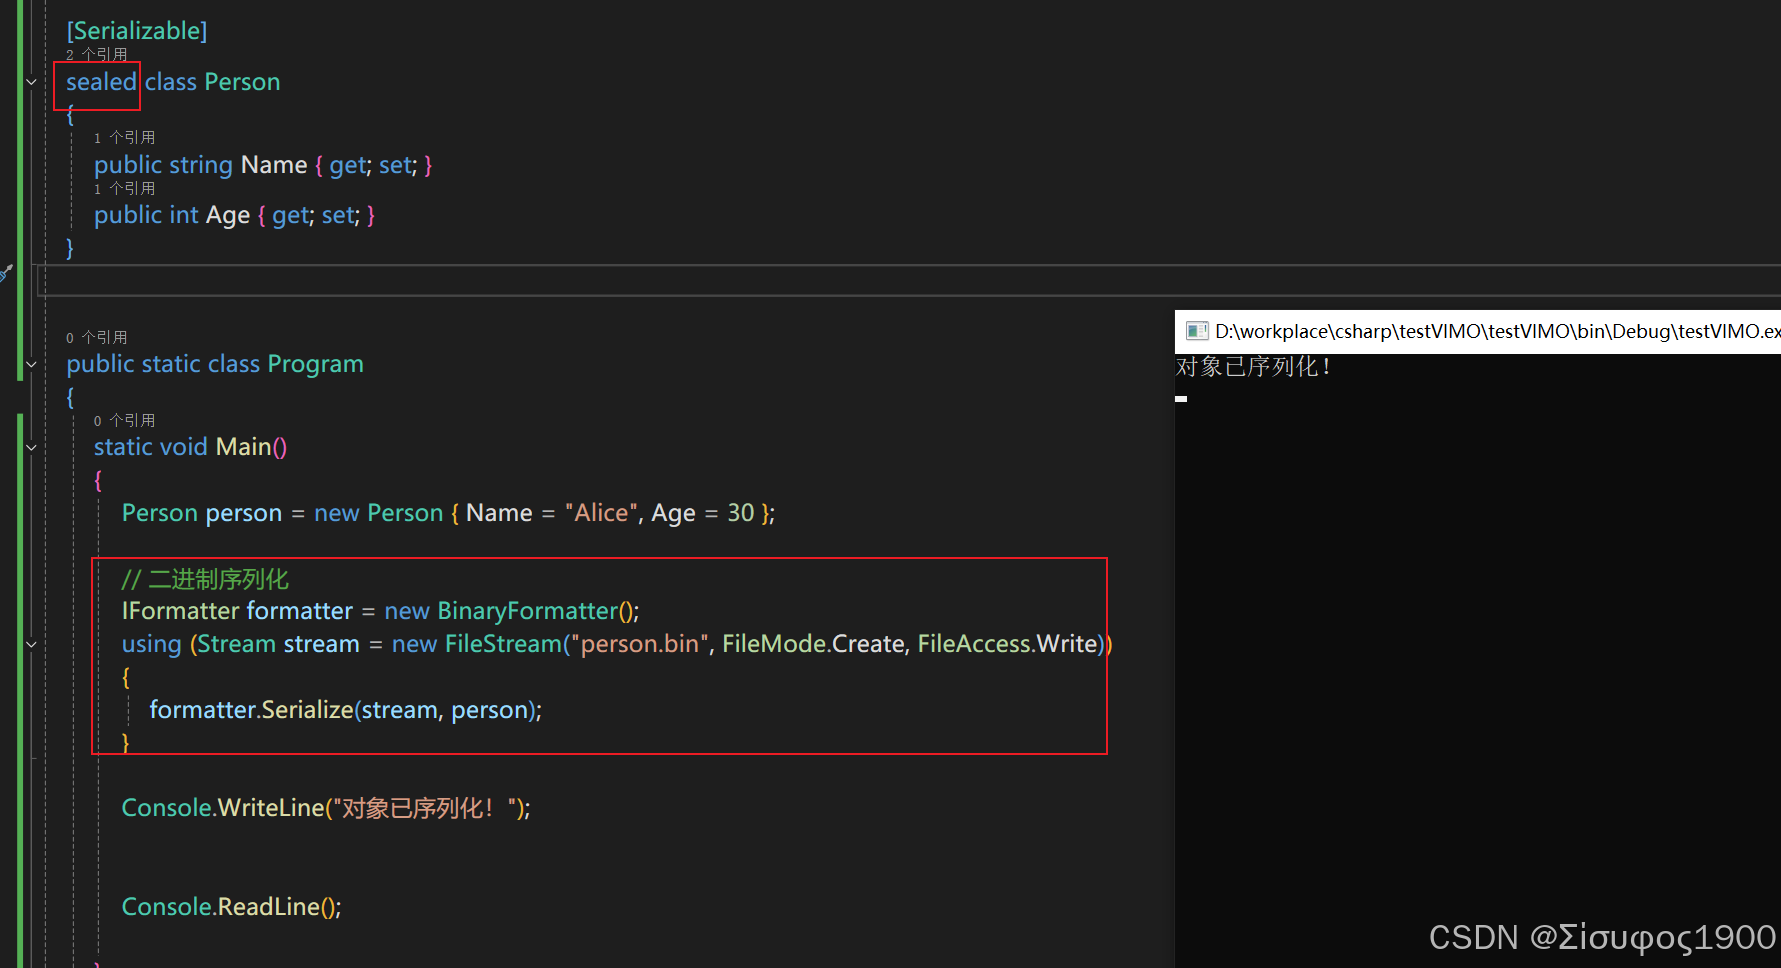Click 'FileAccess.Write' argument
The width and height of the screenshot is (1781, 968).
pos(1008,644)
